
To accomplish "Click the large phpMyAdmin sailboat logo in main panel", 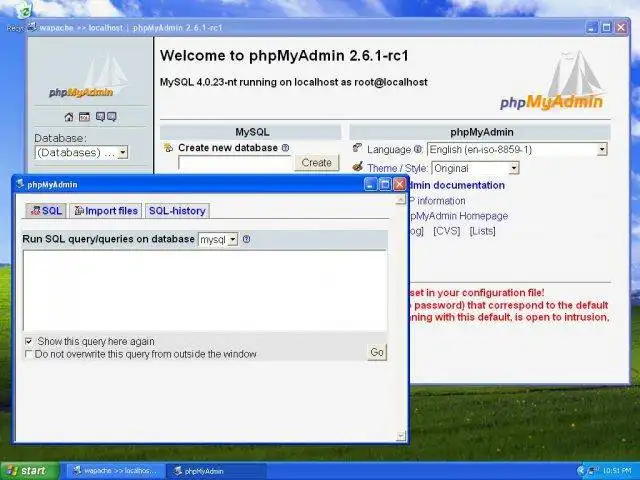I will click(x=553, y=81).
